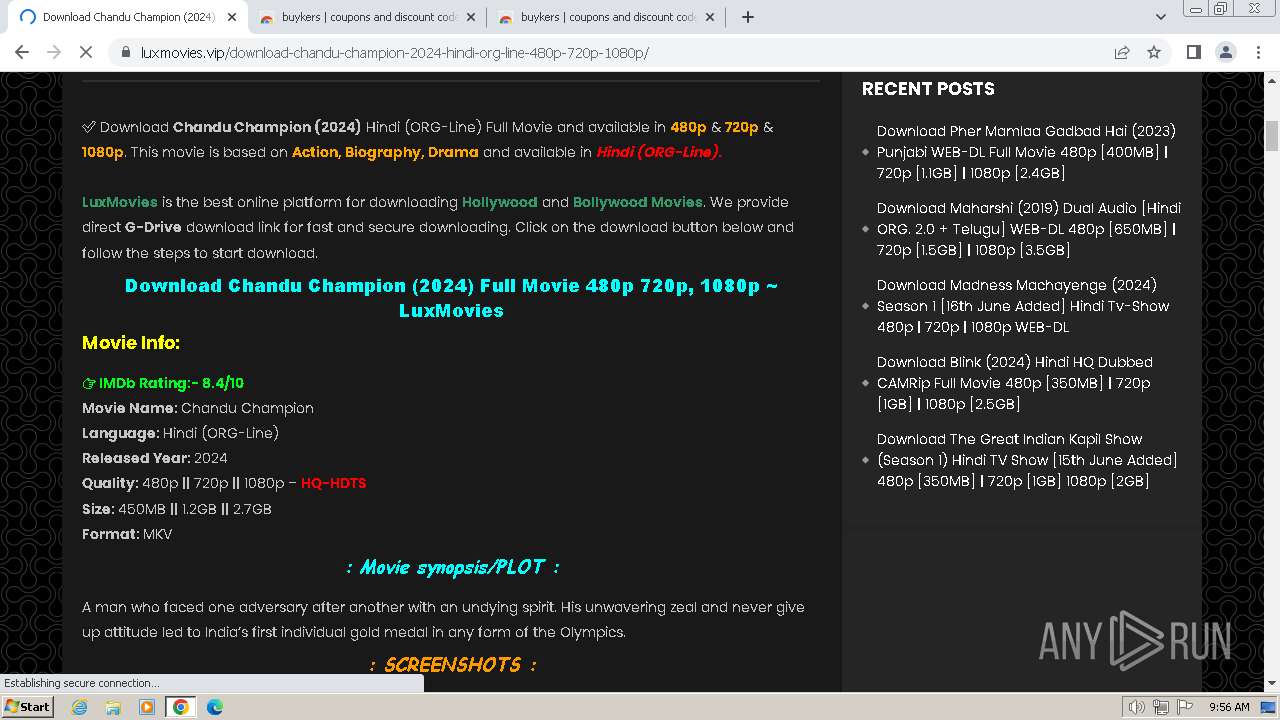Open the LuxMovies link in the paragraph
Screen dimensions: 1280x720
120,202
